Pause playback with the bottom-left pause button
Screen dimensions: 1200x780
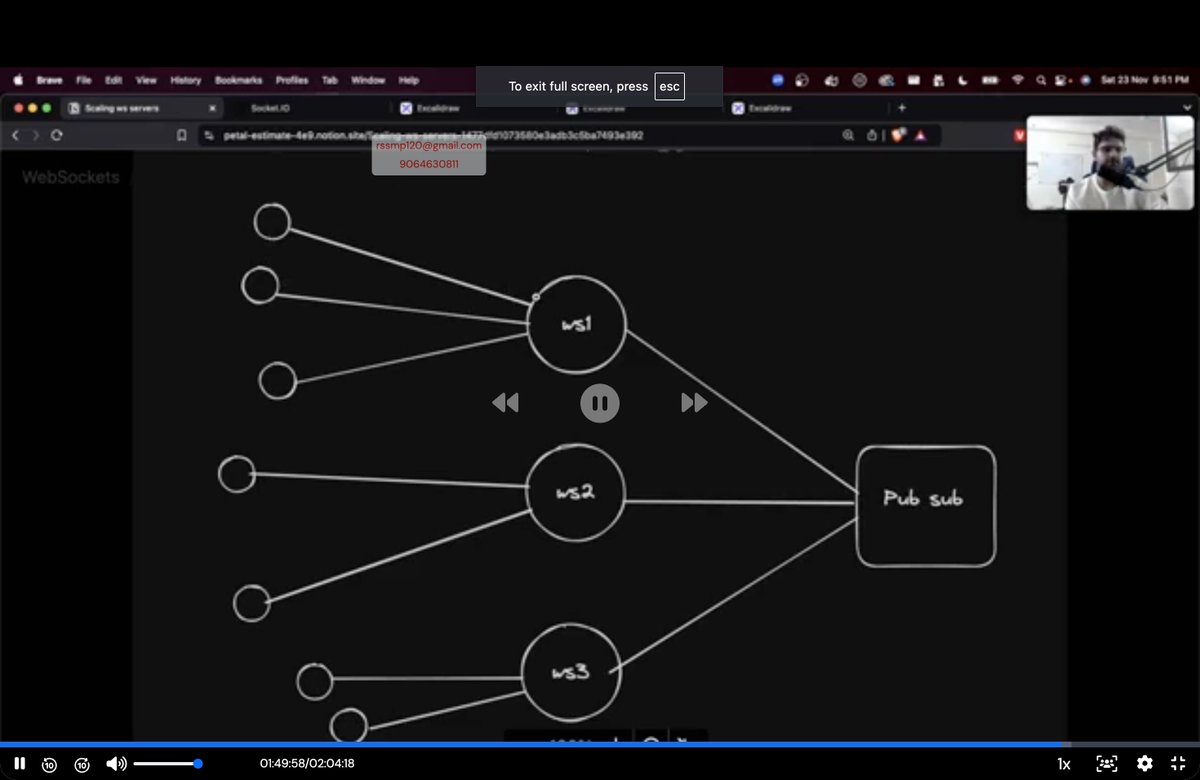tap(20, 763)
